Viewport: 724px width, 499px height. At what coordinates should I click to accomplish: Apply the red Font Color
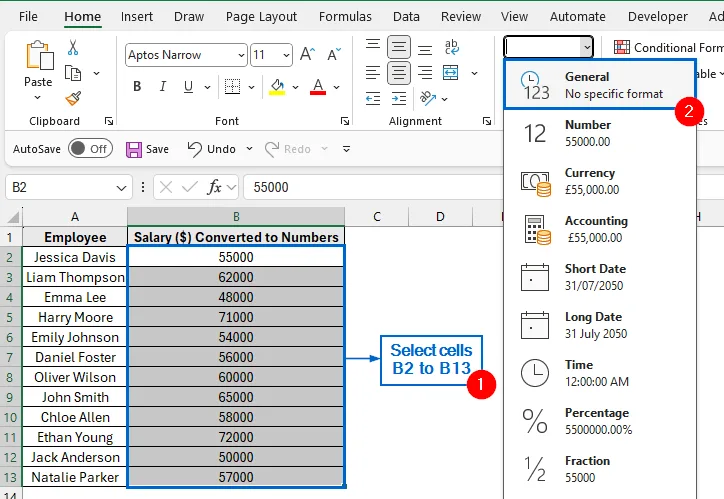click(318, 86)
